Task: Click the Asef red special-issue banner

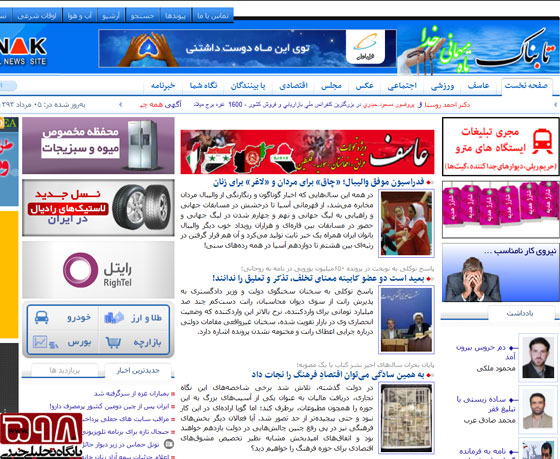Action: (x=308, y=151)
